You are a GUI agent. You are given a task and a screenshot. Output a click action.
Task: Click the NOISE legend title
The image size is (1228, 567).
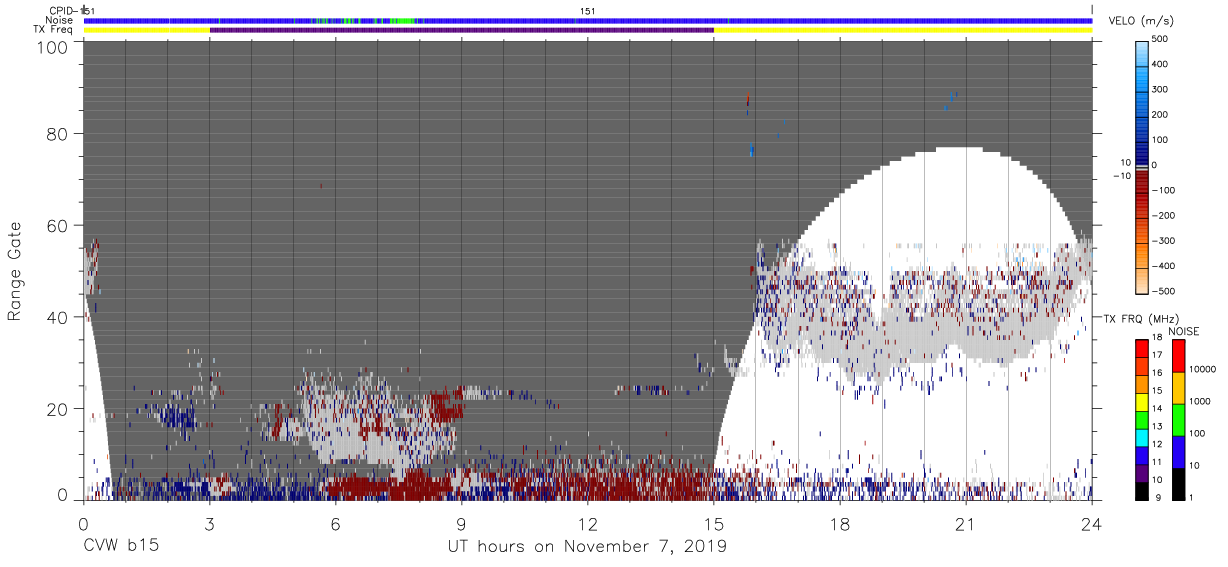pos(1183,331)
